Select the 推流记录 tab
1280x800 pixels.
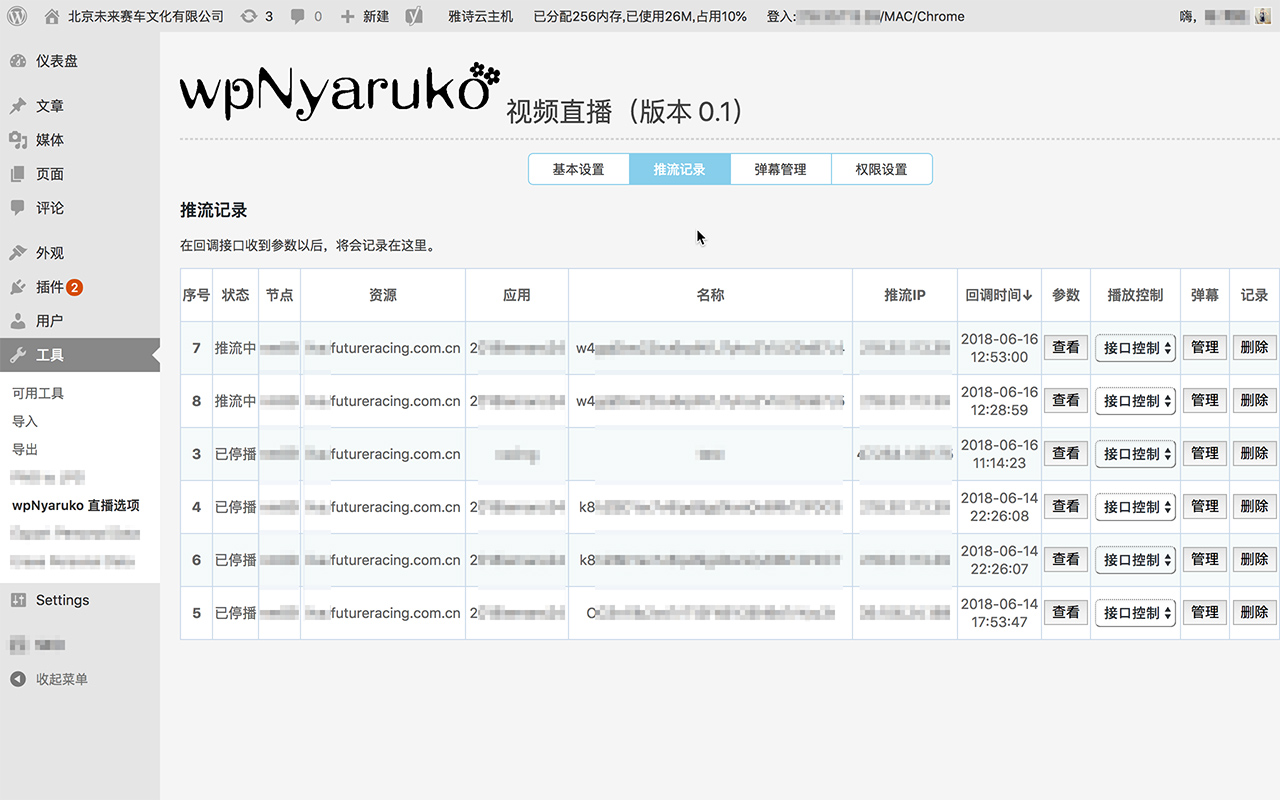[x=680, y=169]
